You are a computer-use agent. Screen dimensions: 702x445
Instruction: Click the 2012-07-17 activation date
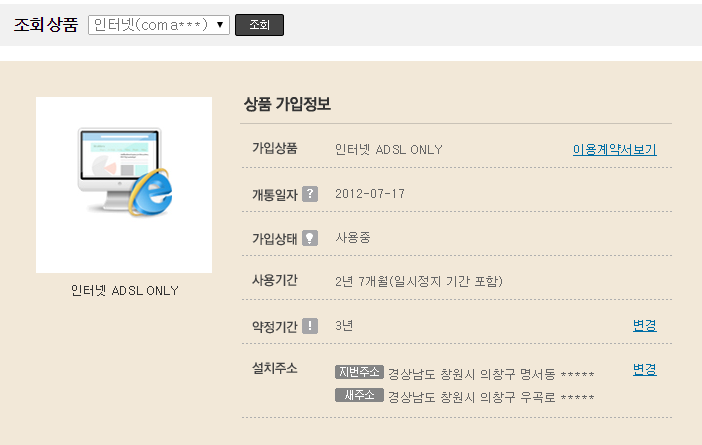pyautogui.click(x=370, y=194)
